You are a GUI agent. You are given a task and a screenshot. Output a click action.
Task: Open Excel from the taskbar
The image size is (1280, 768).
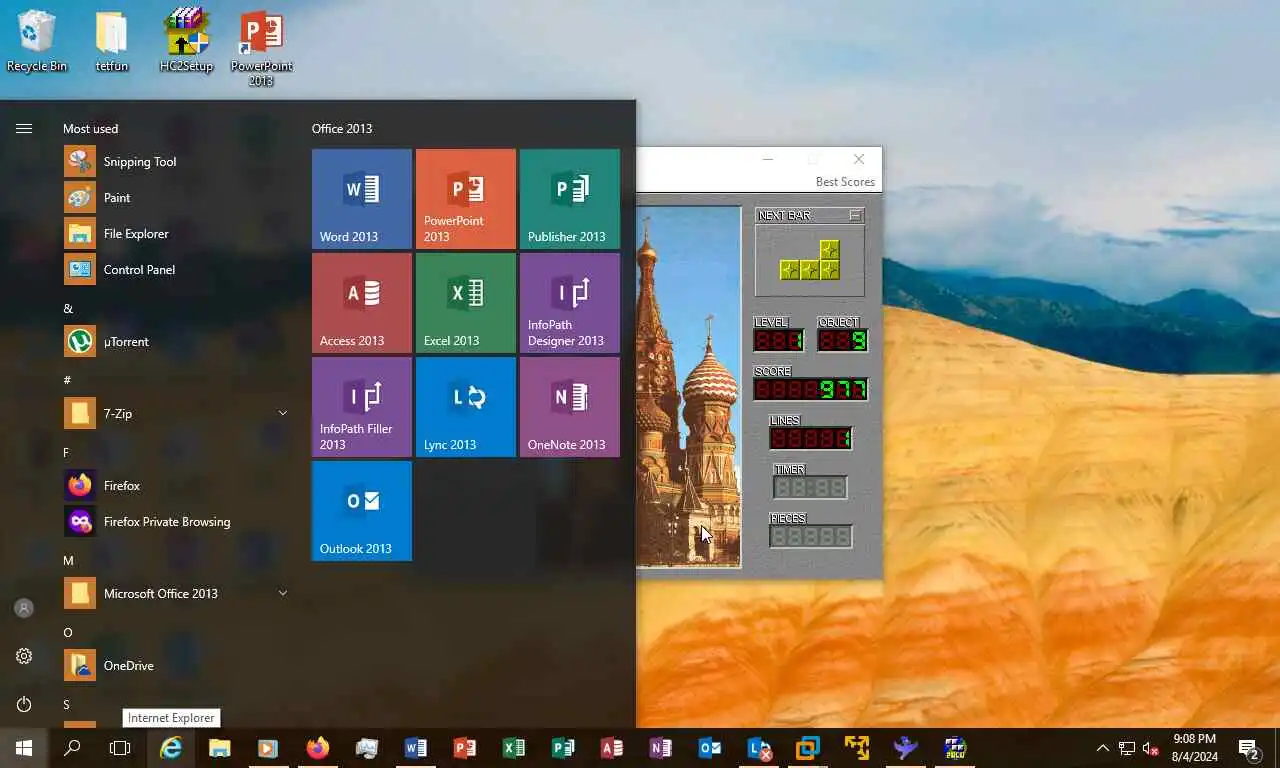(x=514, y=748)
